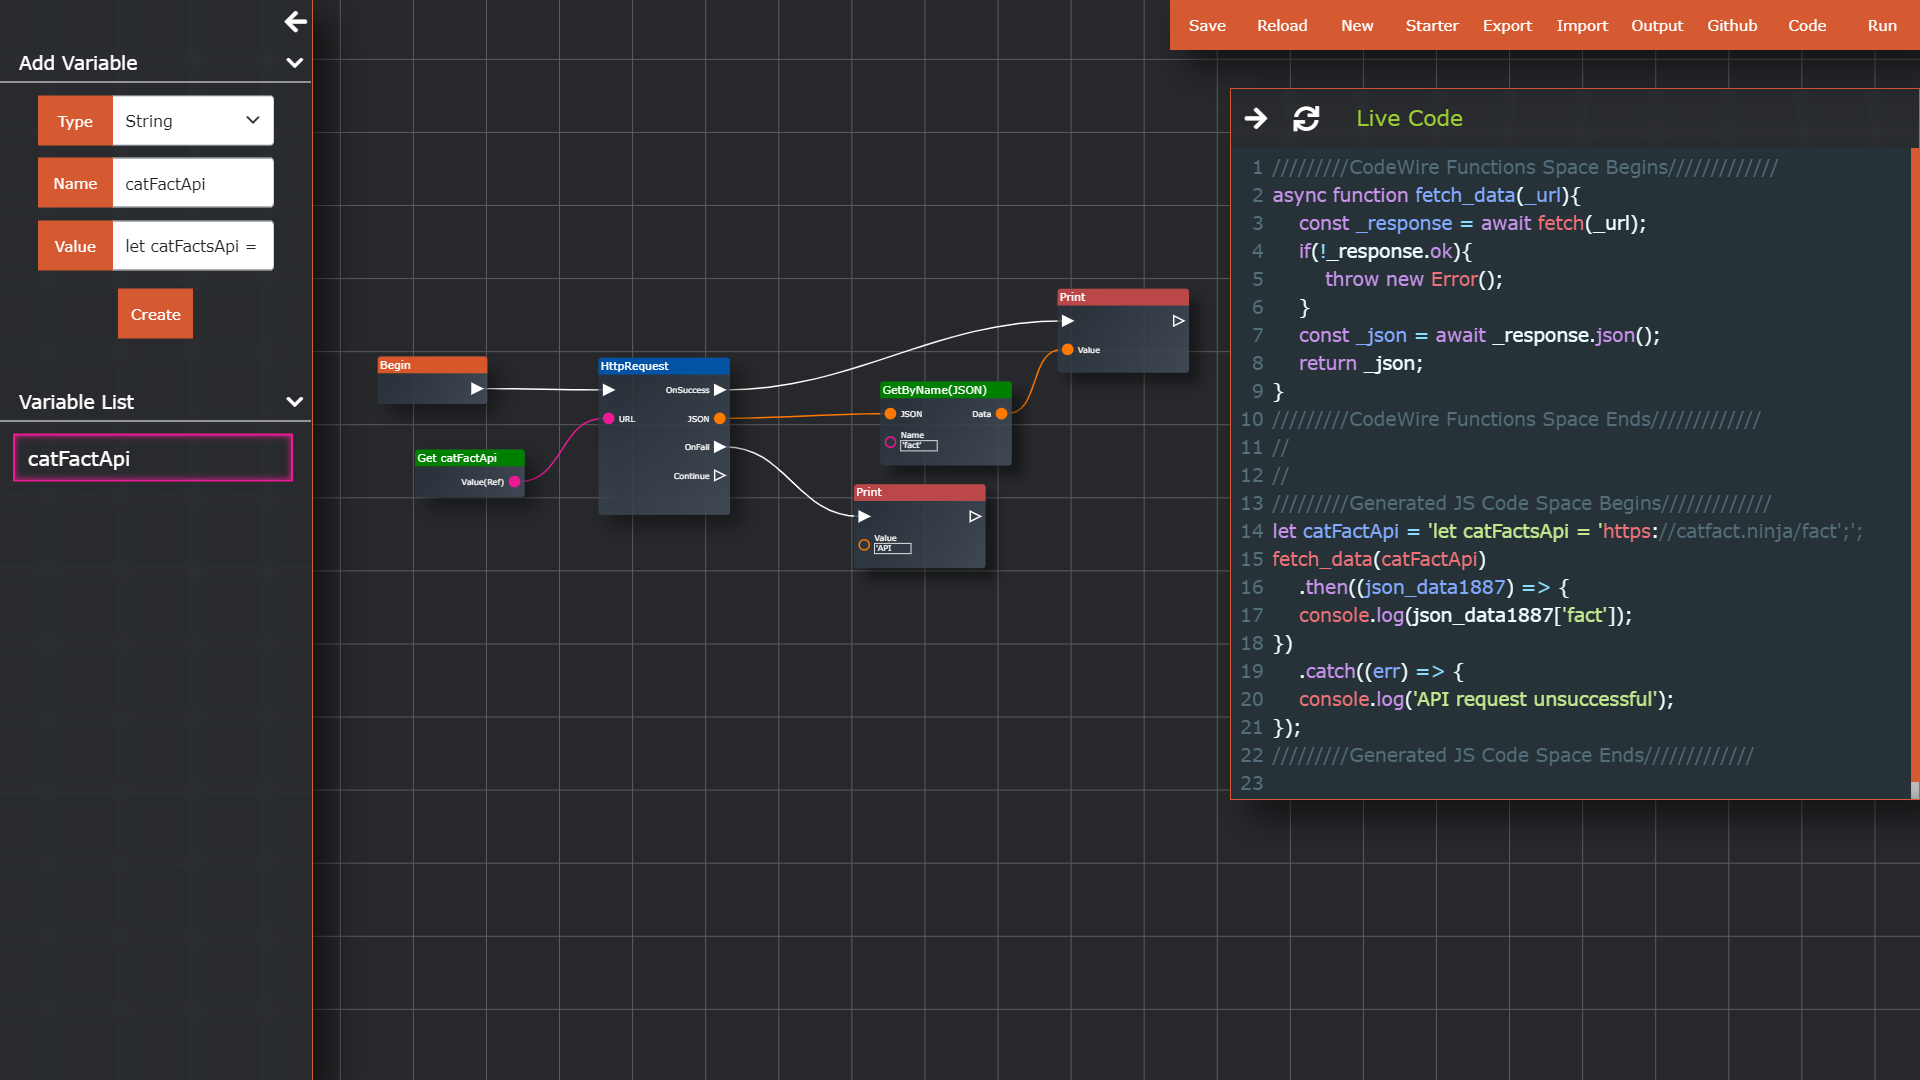Click the Run button
Viewport: 1920px width, 1080px height.
(x=1881, y=25)
